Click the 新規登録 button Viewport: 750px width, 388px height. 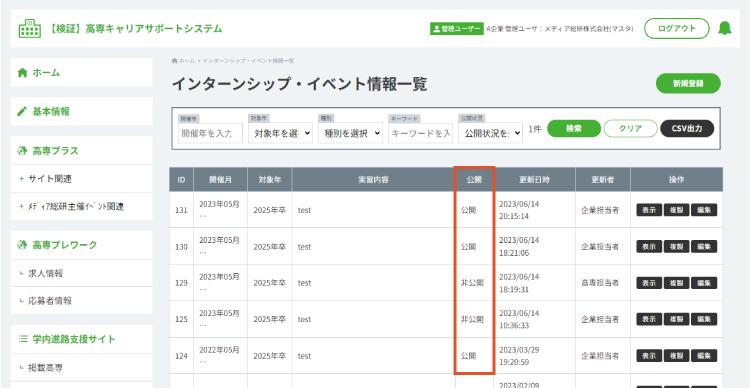tap(688, 83)
